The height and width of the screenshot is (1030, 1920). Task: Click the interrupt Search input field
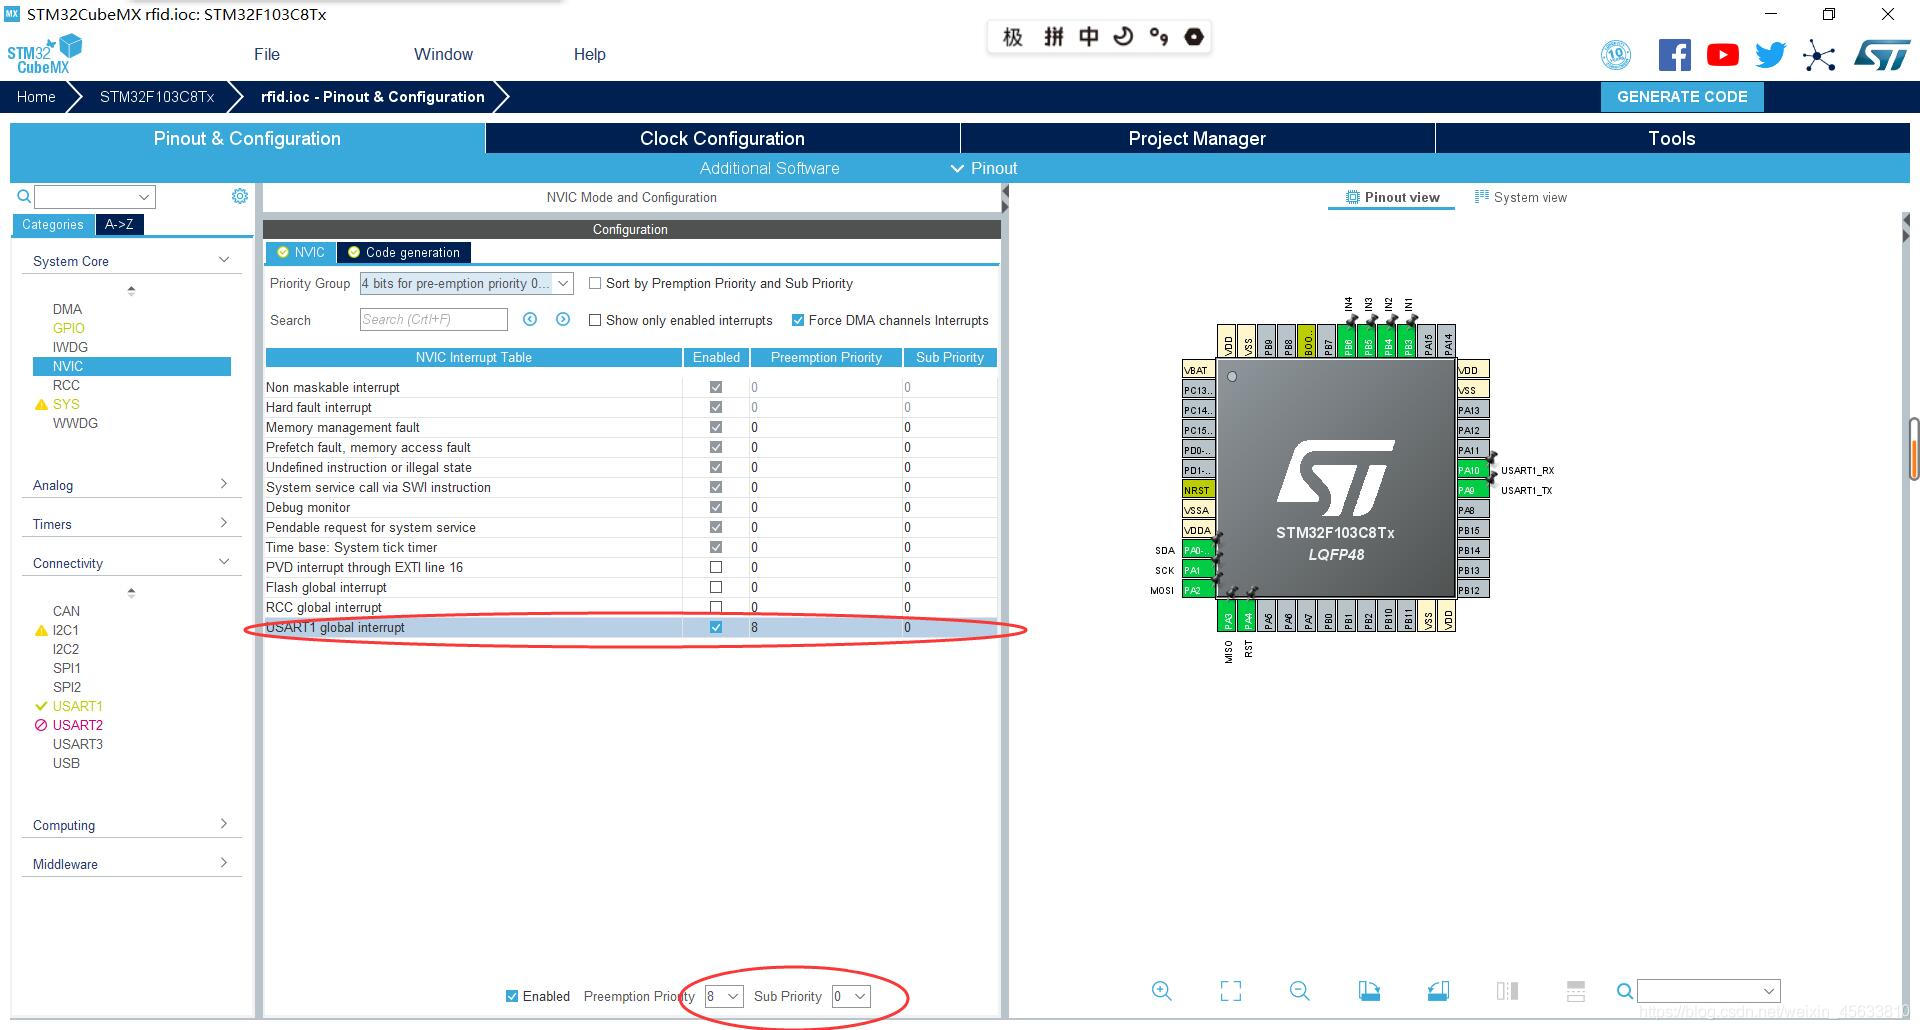(433, 319)
